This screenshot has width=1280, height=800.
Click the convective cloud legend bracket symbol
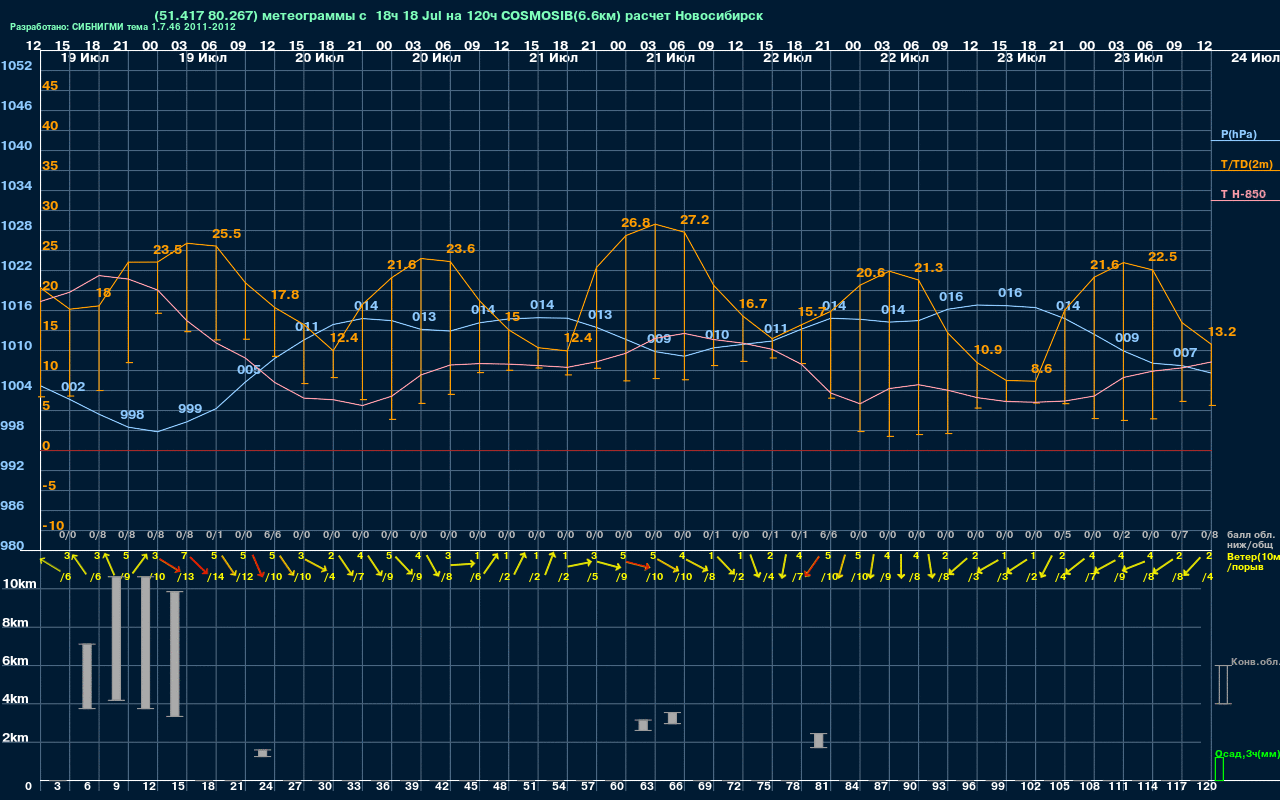1222,684
